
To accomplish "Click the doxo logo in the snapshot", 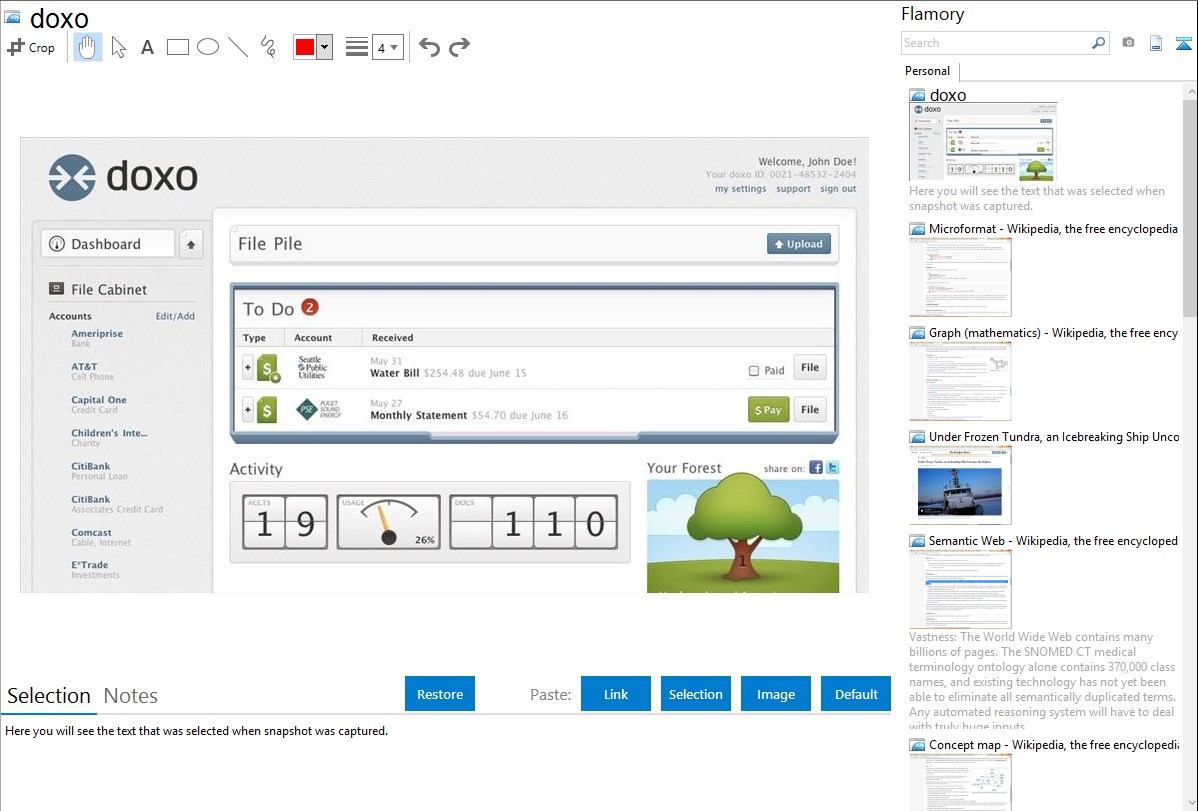I will point(123,177).
